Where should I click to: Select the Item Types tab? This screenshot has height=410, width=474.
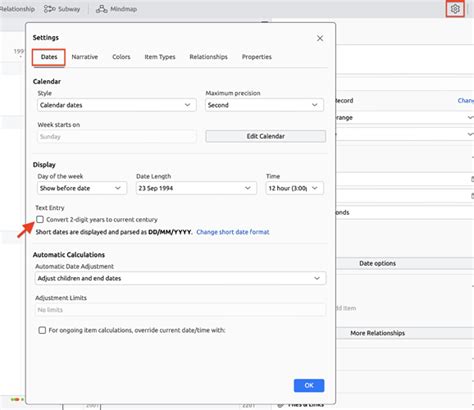tap(160, 57)
